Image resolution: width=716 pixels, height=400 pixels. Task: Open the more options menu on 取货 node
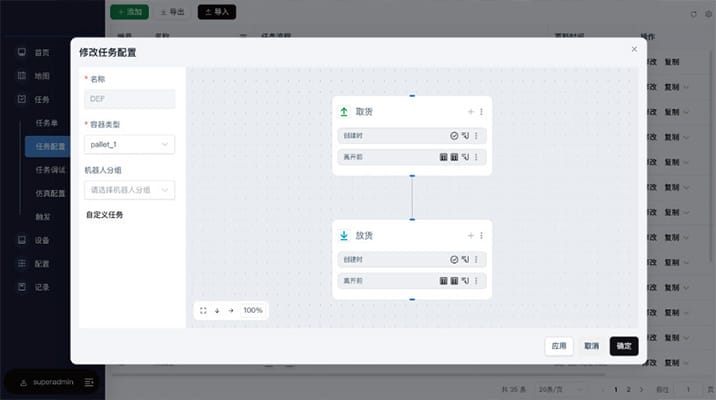(x=481, y=112)
